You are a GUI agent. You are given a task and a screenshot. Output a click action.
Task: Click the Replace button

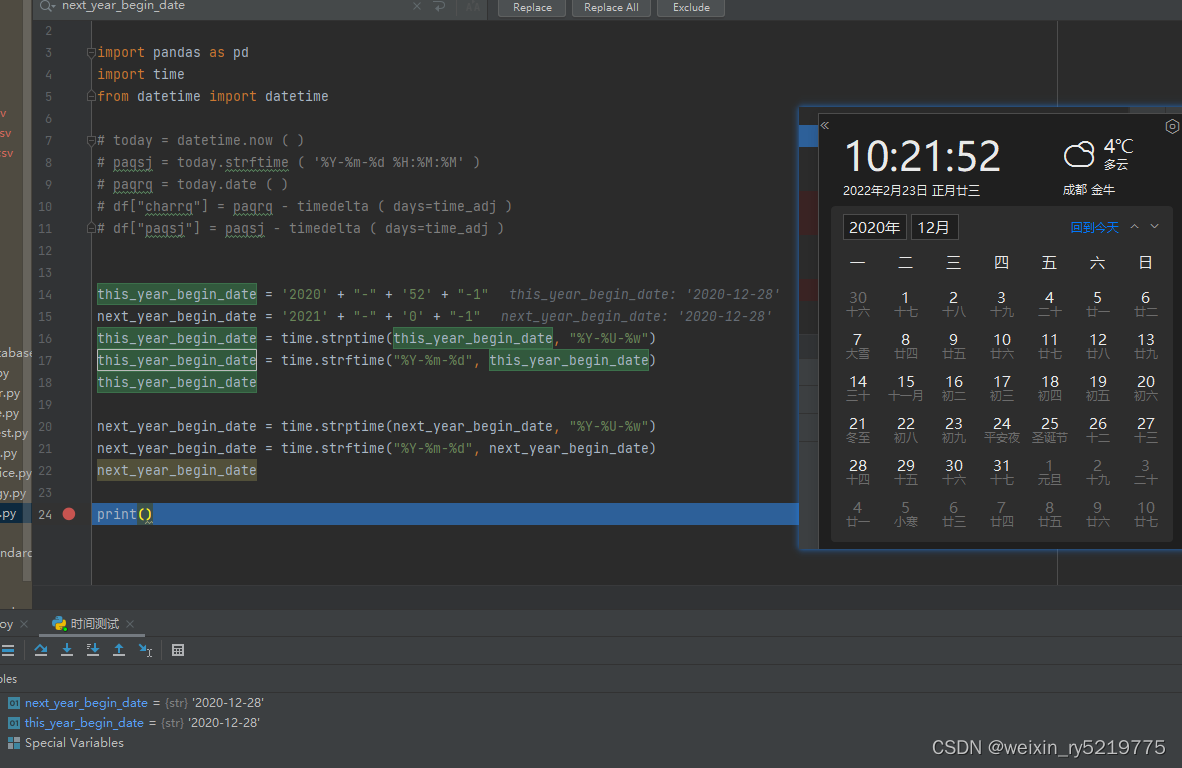[532, 8]
